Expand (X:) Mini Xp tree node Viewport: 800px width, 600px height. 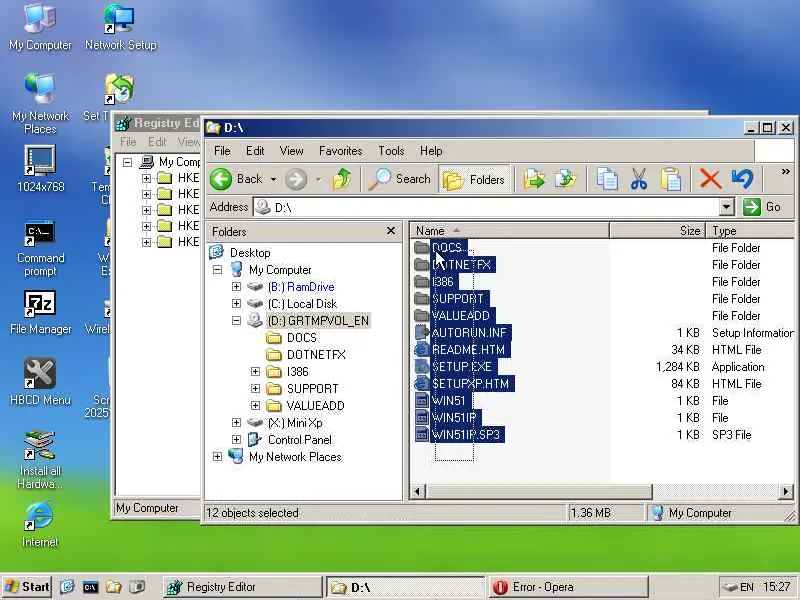[x=236, y=422]
